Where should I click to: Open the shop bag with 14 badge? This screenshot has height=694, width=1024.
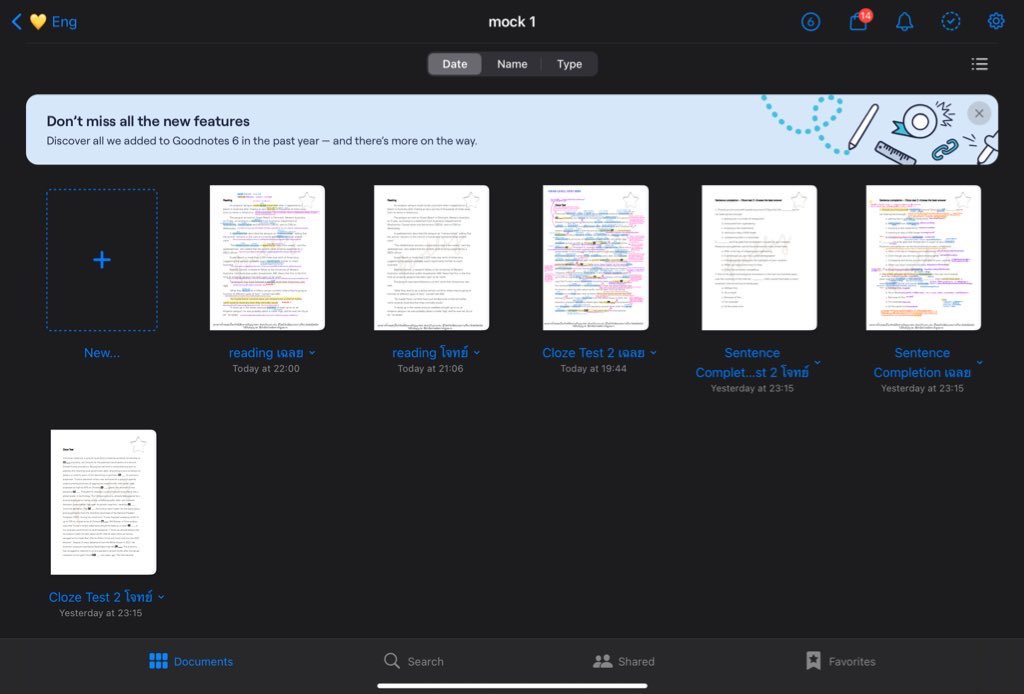[859, 20]
